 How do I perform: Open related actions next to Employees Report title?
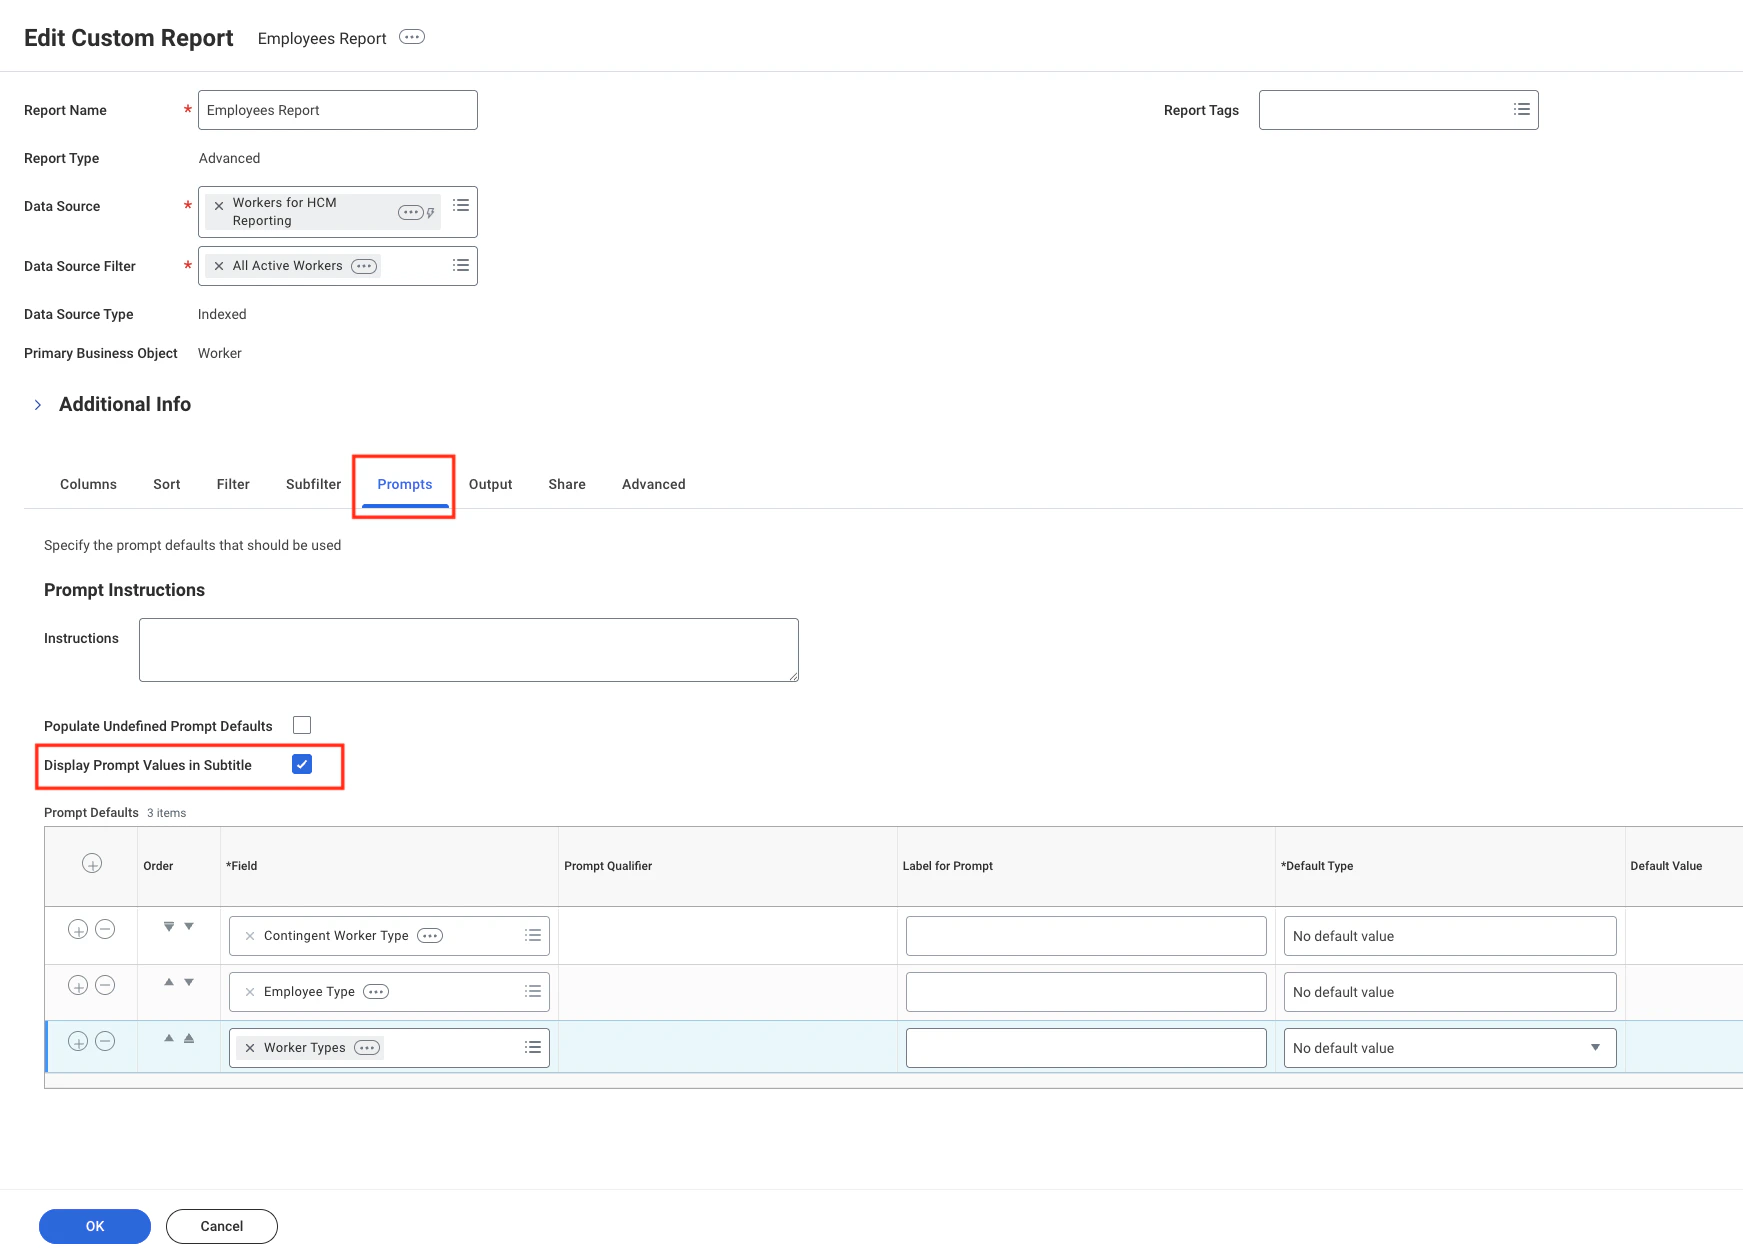pyautogui.click(x=412, y=37)
